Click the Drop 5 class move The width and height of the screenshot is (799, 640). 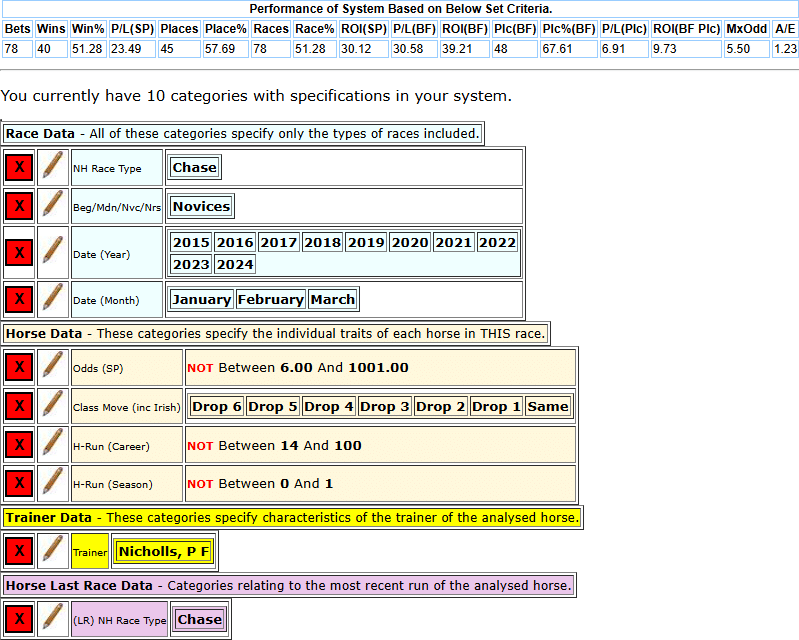(273, 407)
